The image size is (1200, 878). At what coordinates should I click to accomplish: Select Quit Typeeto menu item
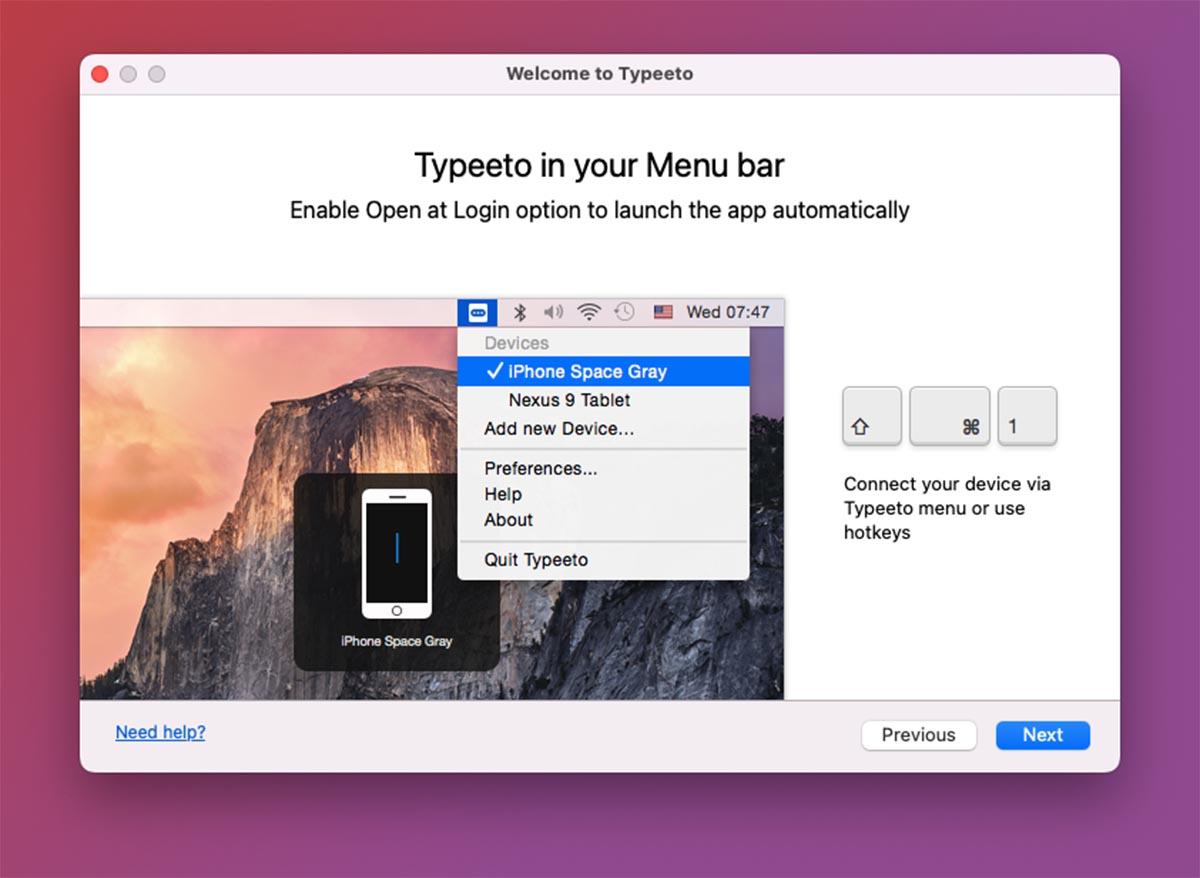tap(536, 560)
